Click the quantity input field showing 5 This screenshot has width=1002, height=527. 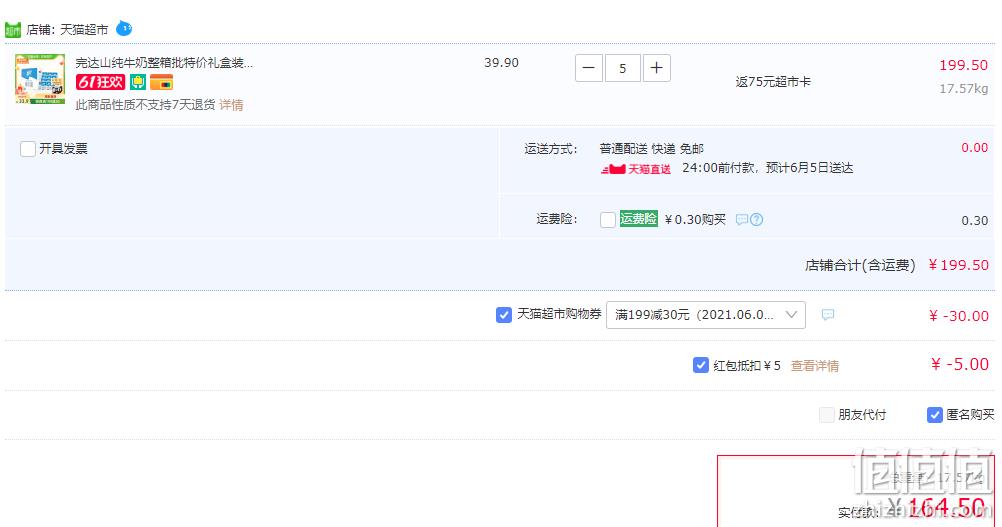[x=622, y=68]
